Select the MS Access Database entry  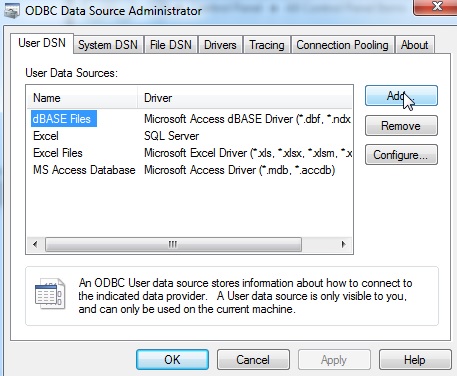coord(84,170)
